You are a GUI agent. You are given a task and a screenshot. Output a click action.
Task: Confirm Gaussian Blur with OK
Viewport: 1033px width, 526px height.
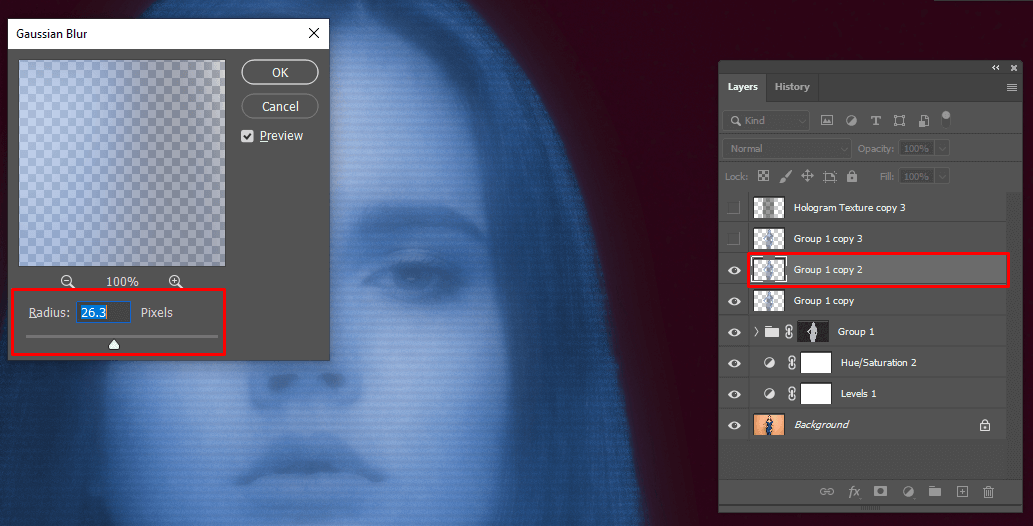click(280, 73)
